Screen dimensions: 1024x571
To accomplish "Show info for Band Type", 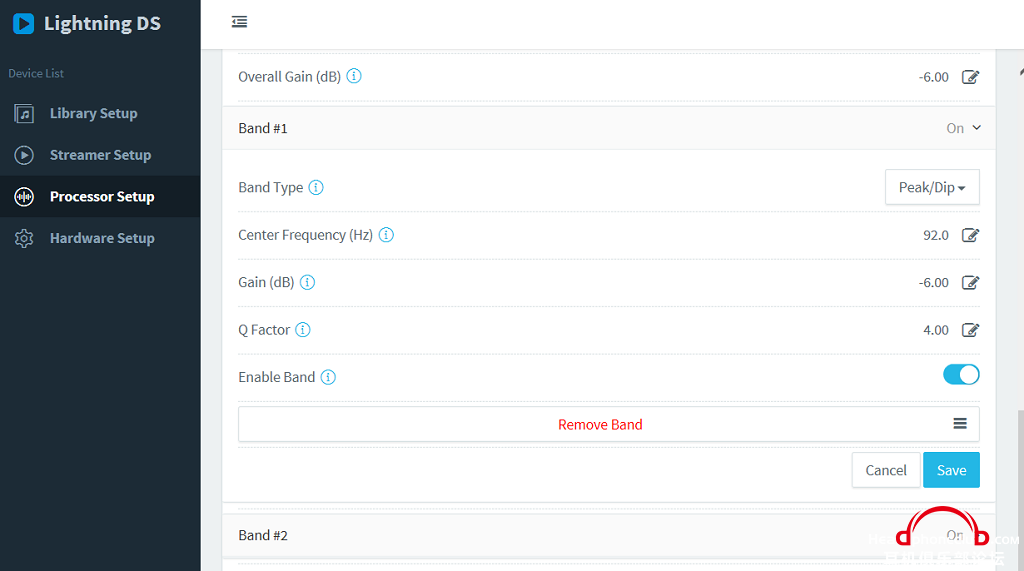I will (316, 188).
